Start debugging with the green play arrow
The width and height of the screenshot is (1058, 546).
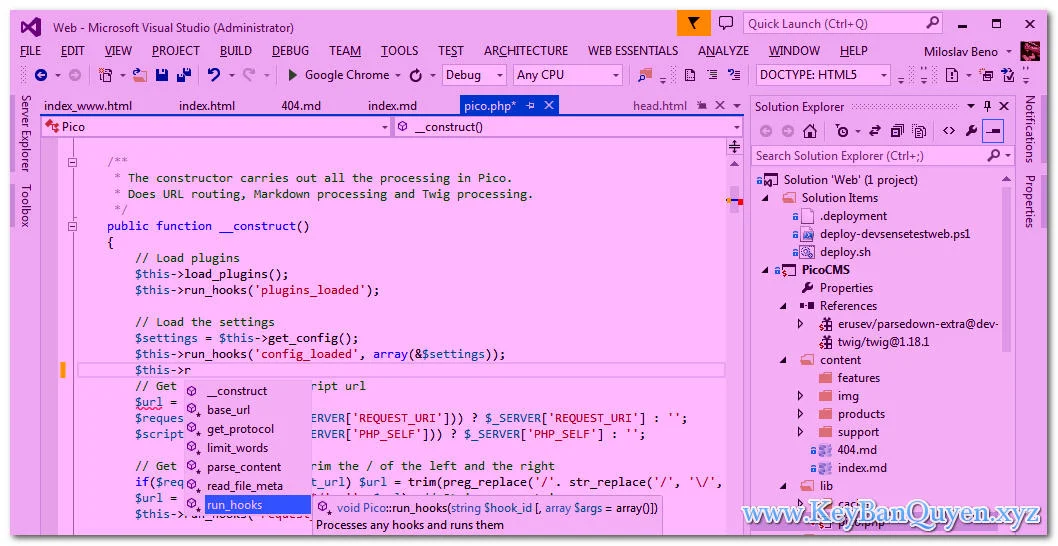(292, 75)
